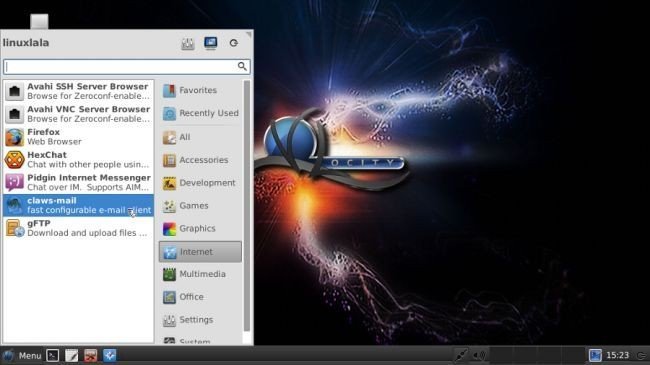The height and width of the screenshot is (365, 650).
Task: Open the Office category
Action: pyautogui.click(x=200, y=297)
